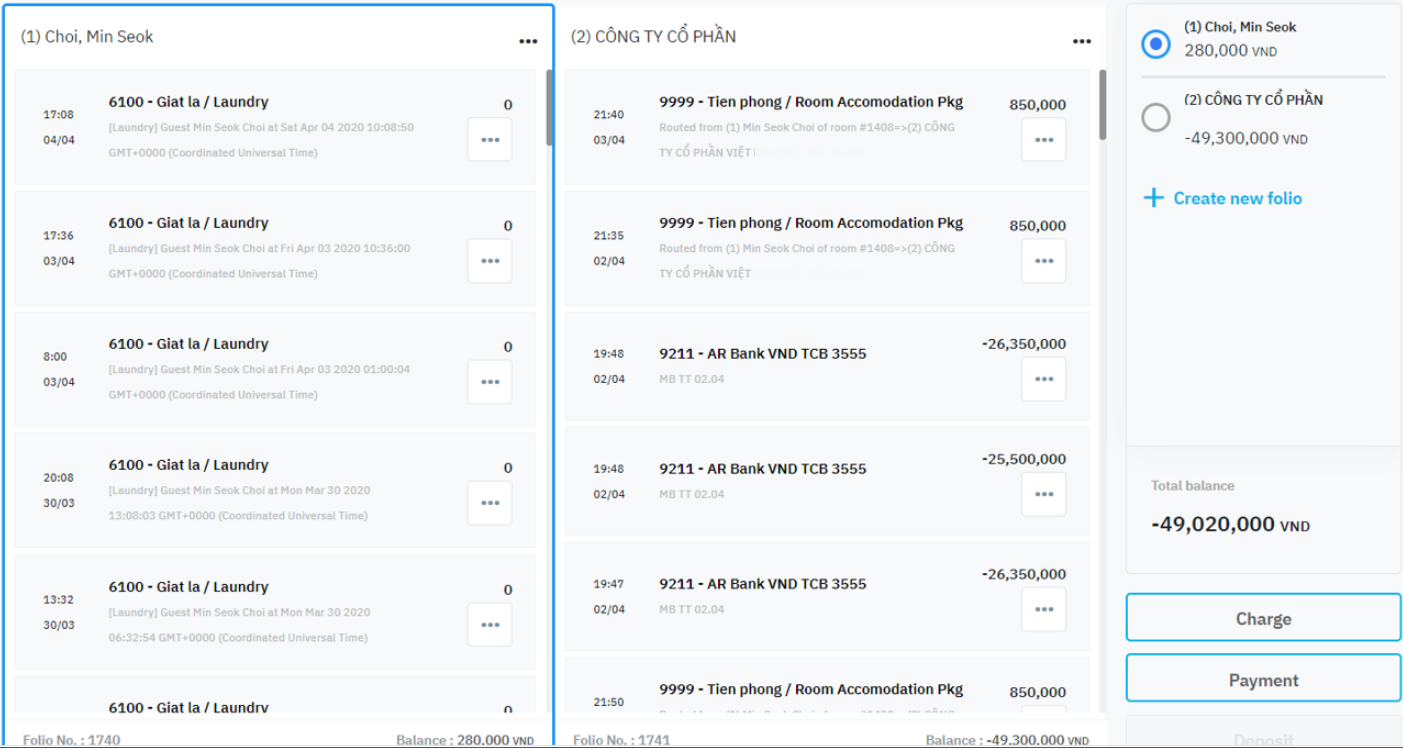This screenshot has height=748, width=1403.
Task: Select the Choi, Min Seok folio radio button
Action: point(1155,44)
